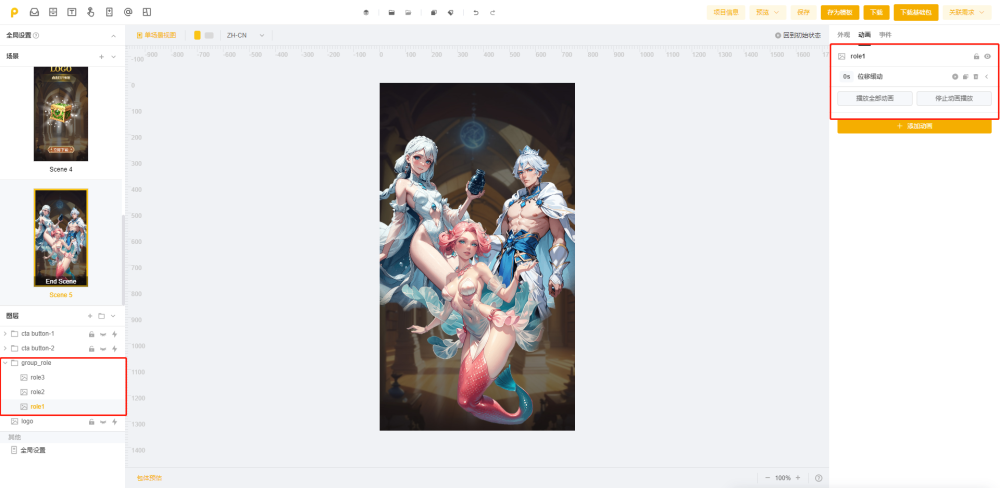Select the image component icon in top toolbar
This screenshot has width=1000, height=488.
[x=53, y=12]
